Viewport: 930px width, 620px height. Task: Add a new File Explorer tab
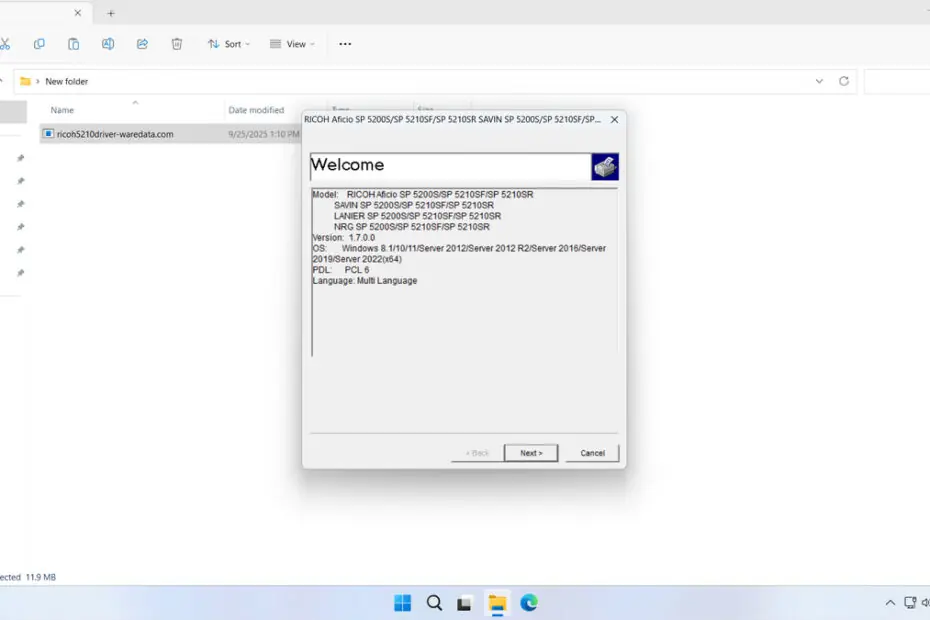click(111, 13)
